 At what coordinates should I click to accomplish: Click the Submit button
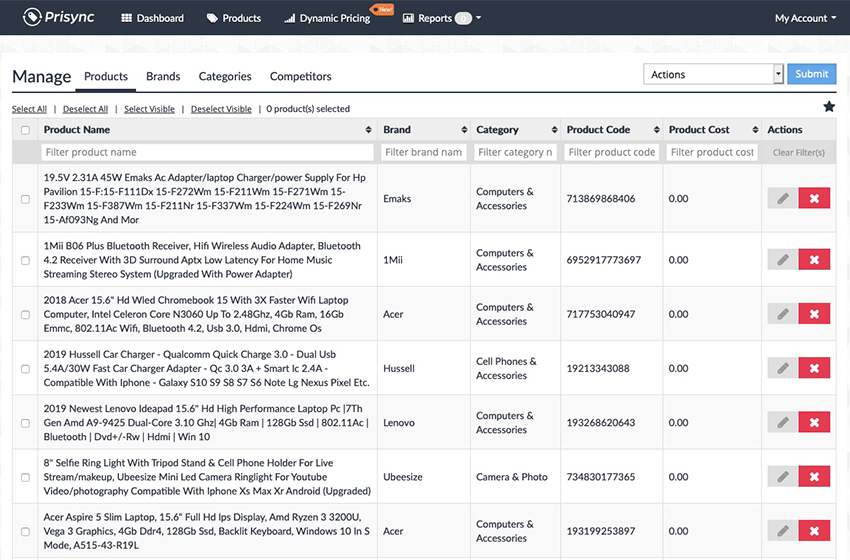(812, 74)
